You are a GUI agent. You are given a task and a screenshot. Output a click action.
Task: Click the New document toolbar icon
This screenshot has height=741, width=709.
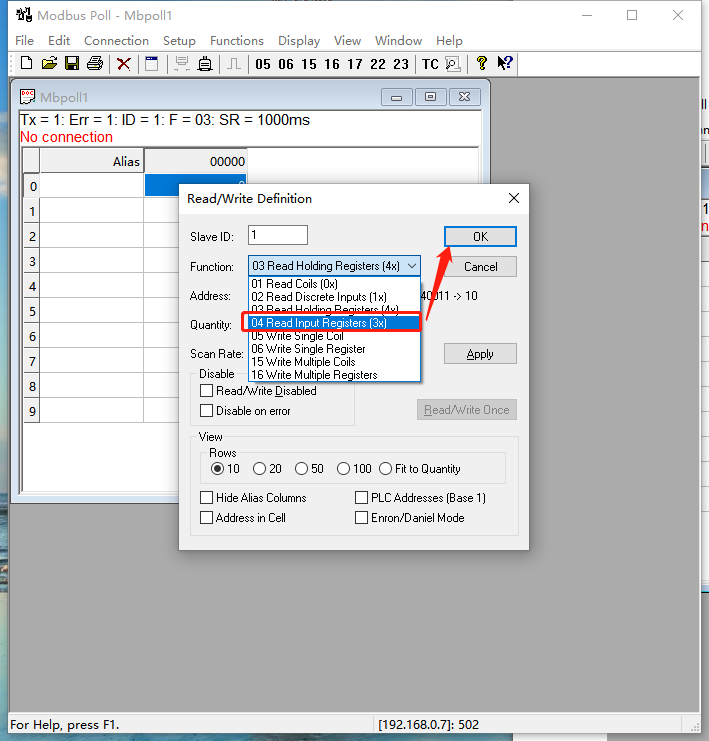[x=26, y=64]
